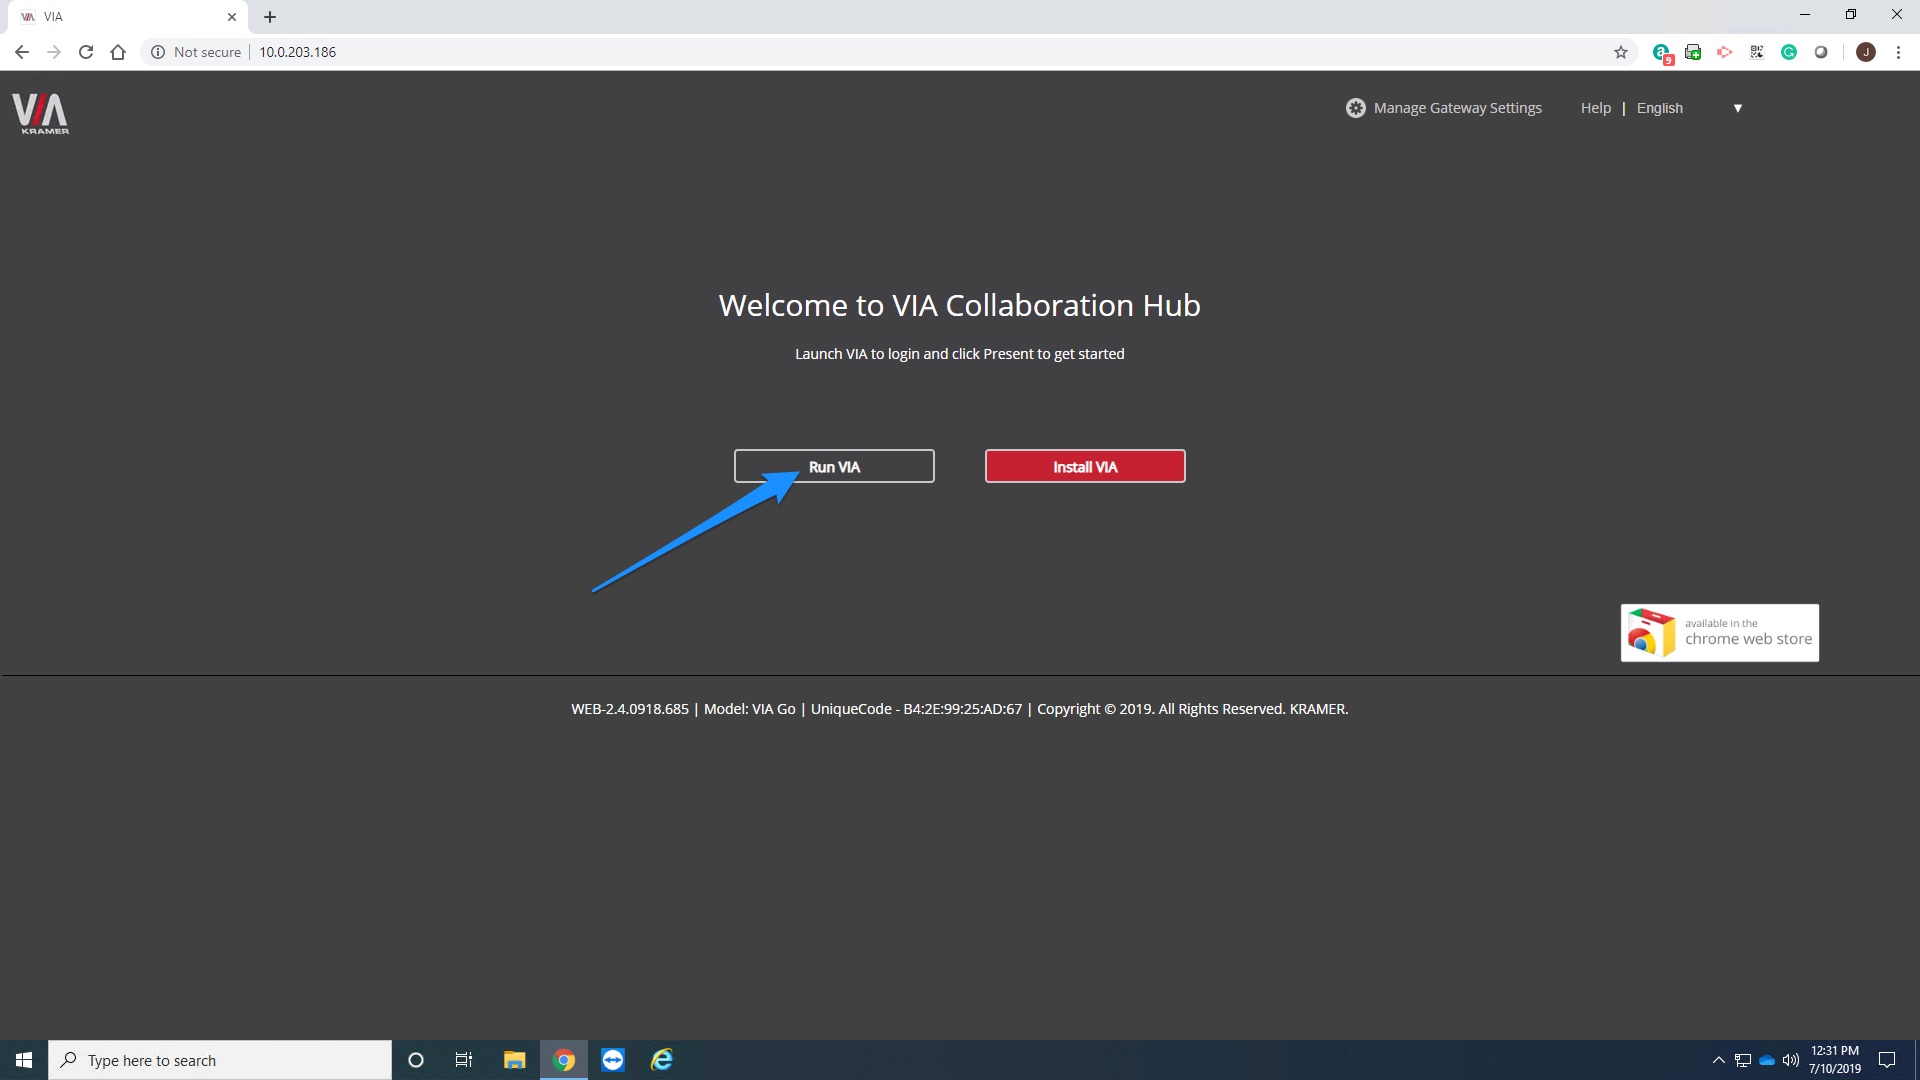This screenshot has width=1920, height=1080.
Task: Open the Grammarly extension icon
Action: pos(1789,52)
